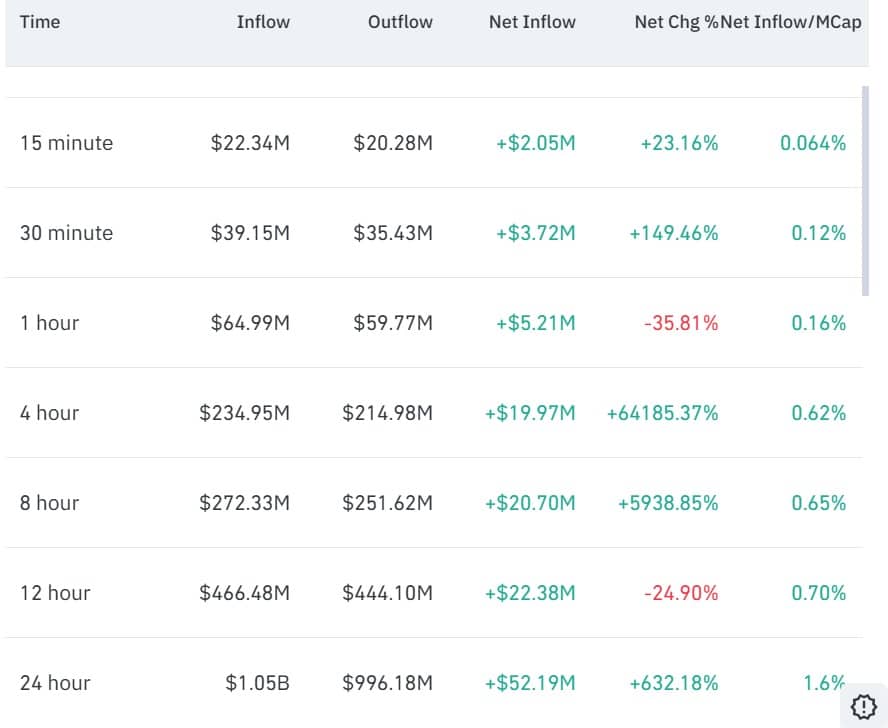888x728 pixels.
Task: Sort the table by Outflow column
Action: click(399, 21)
